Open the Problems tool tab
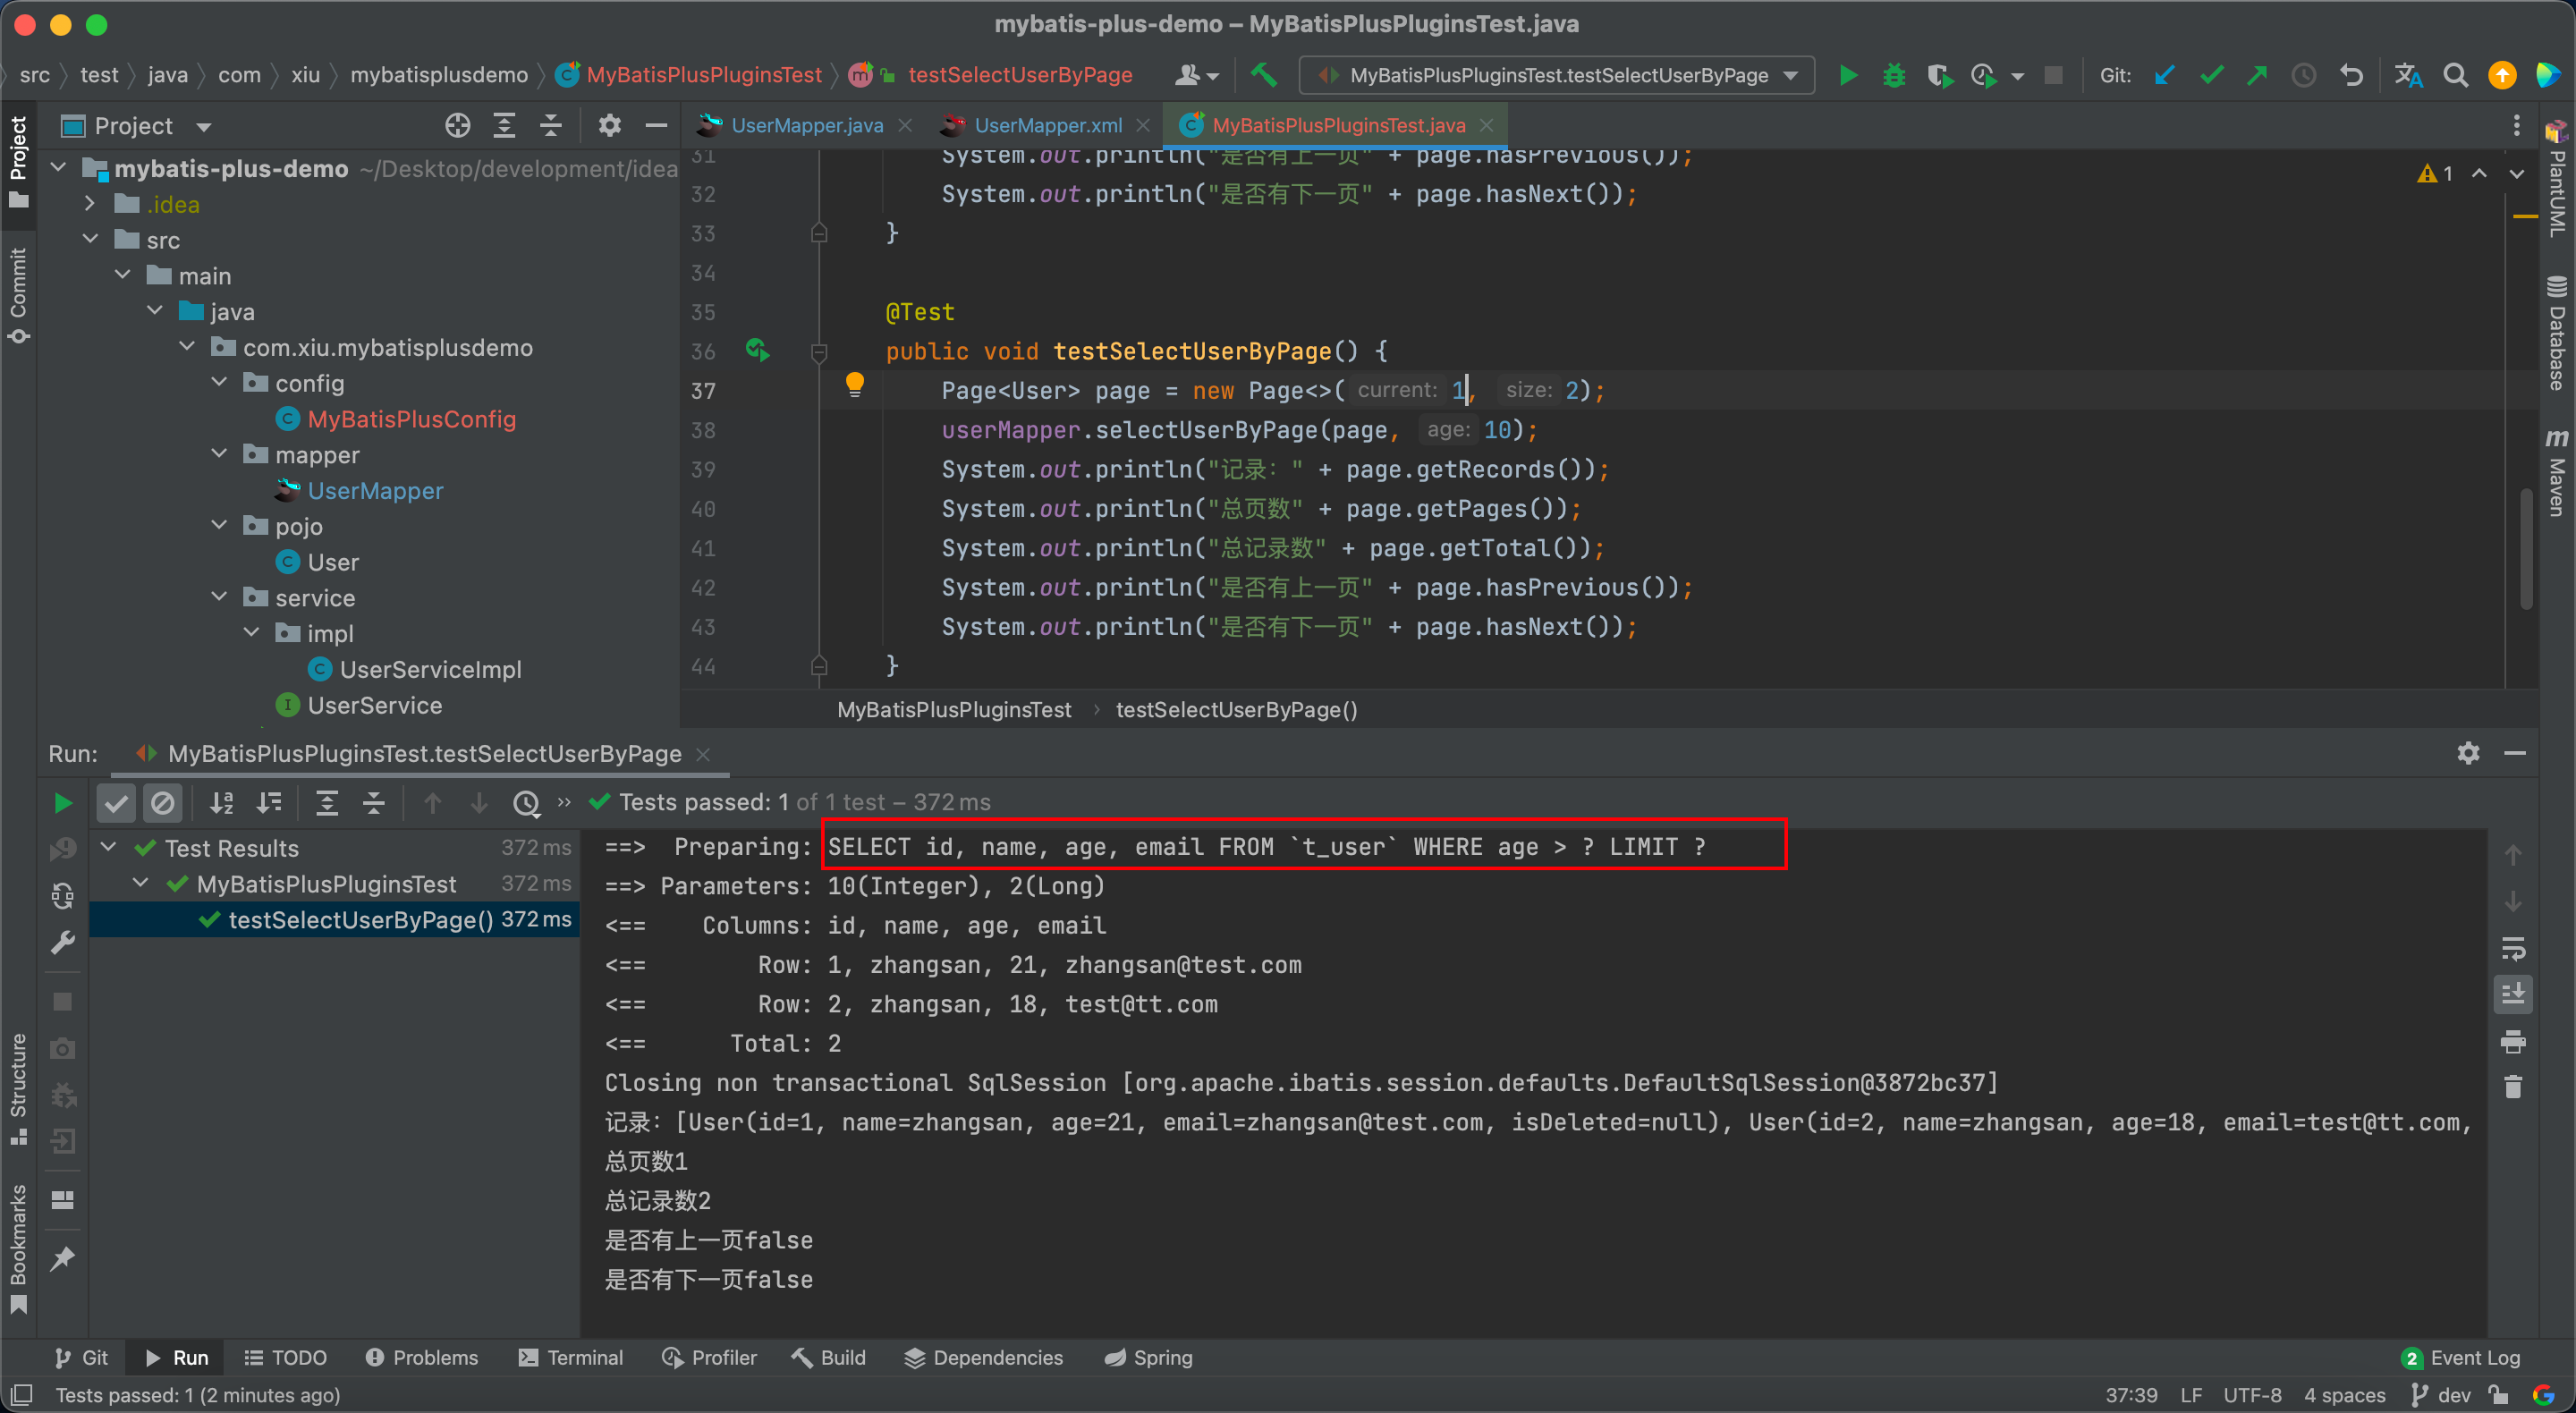2576x1413 pixels. [421, 1357]
